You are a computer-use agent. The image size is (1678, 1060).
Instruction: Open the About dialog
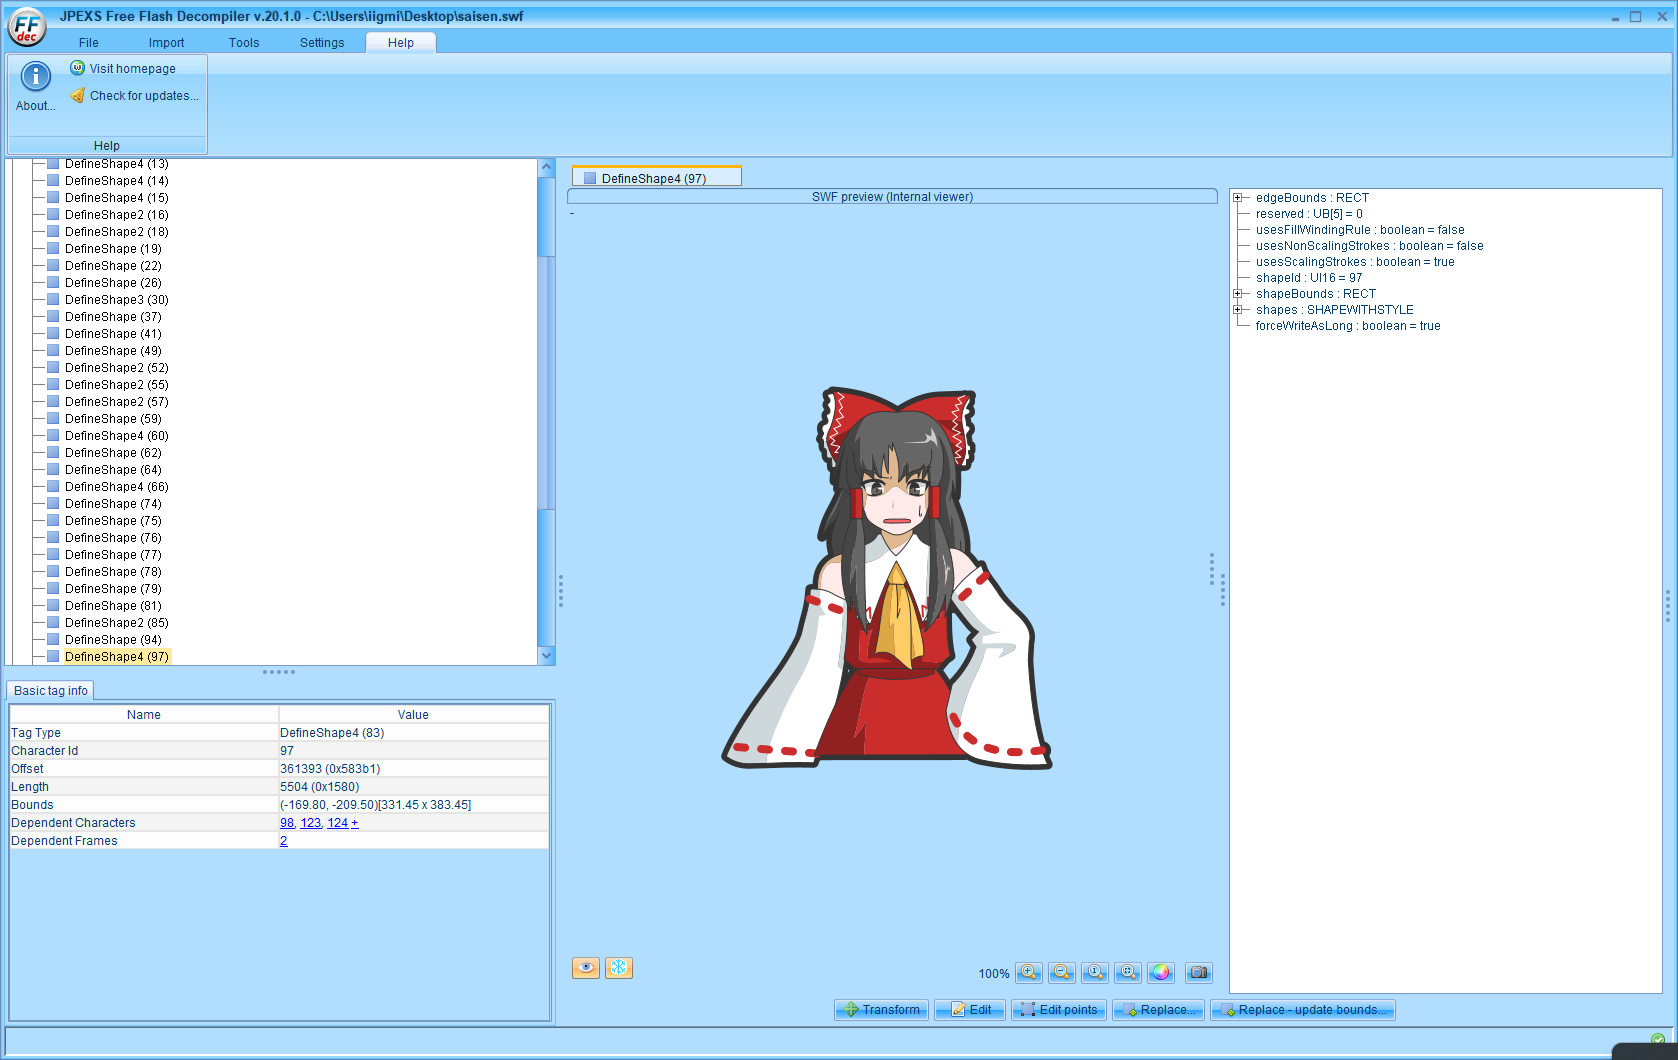[36, 87]
